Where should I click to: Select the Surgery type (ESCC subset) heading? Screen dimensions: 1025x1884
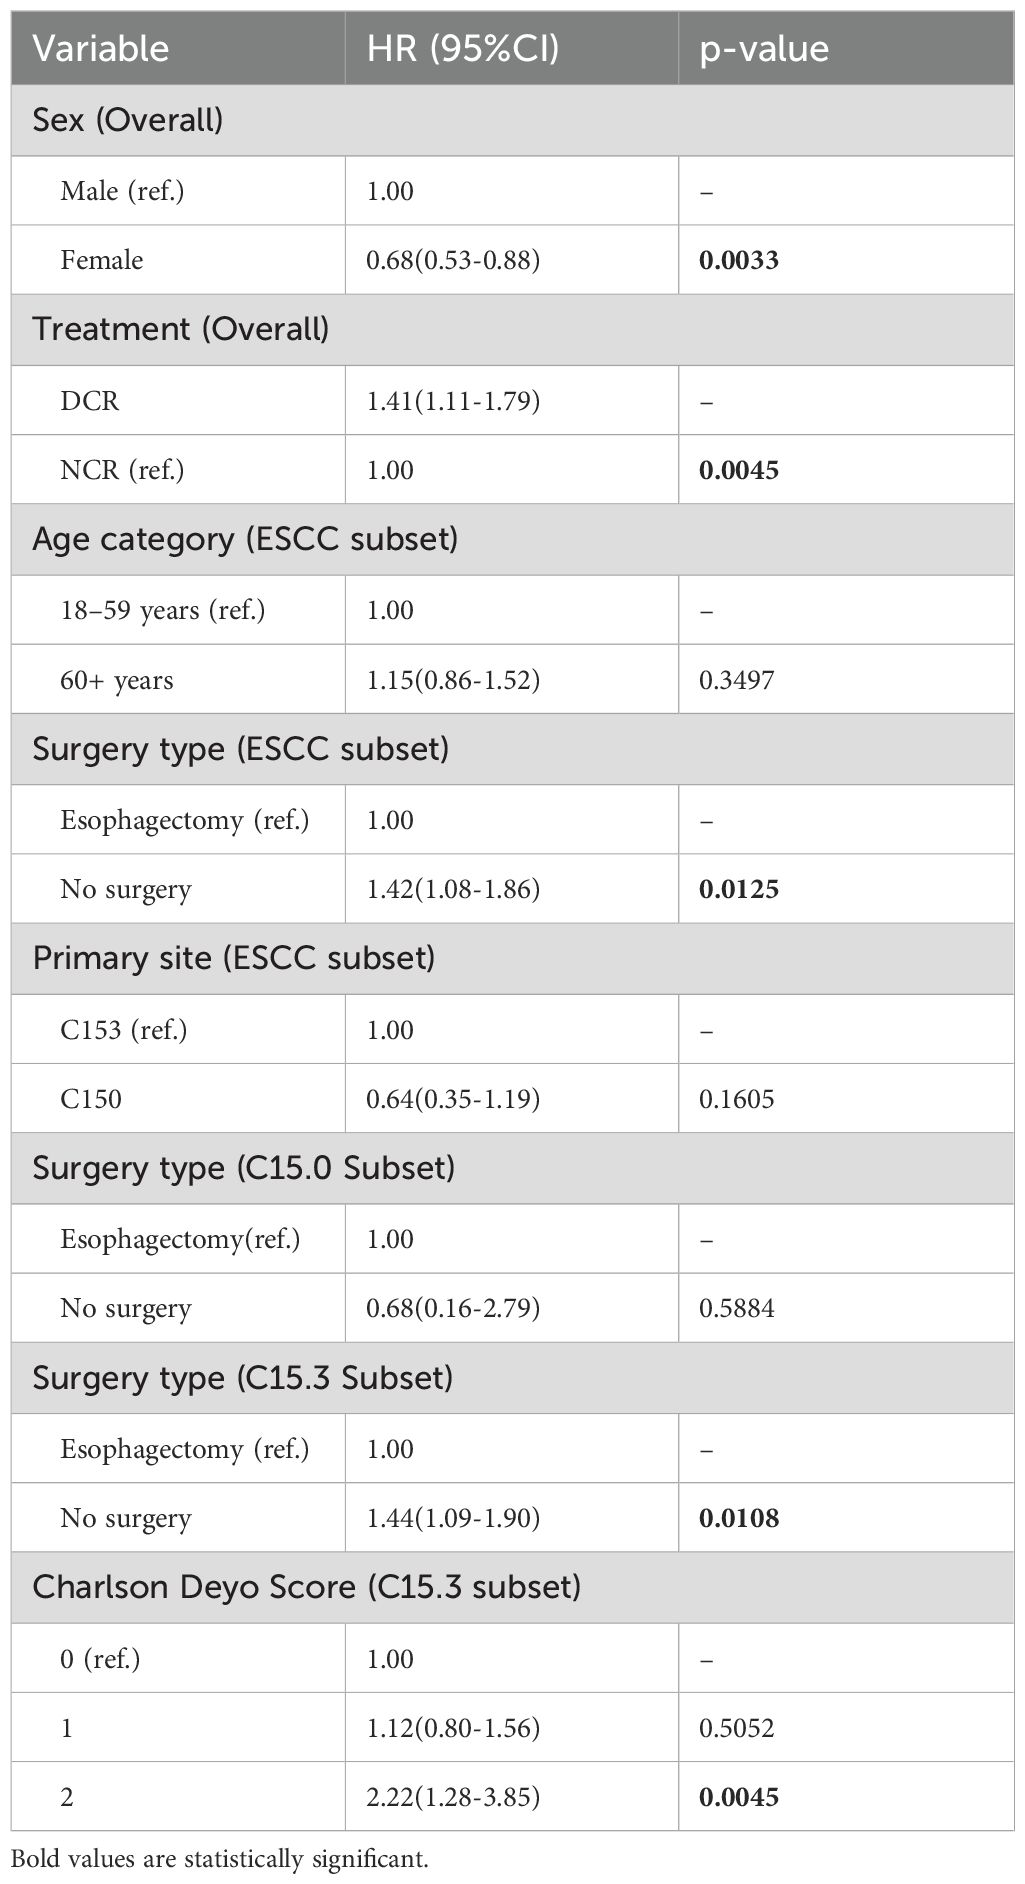click(240, 748)
